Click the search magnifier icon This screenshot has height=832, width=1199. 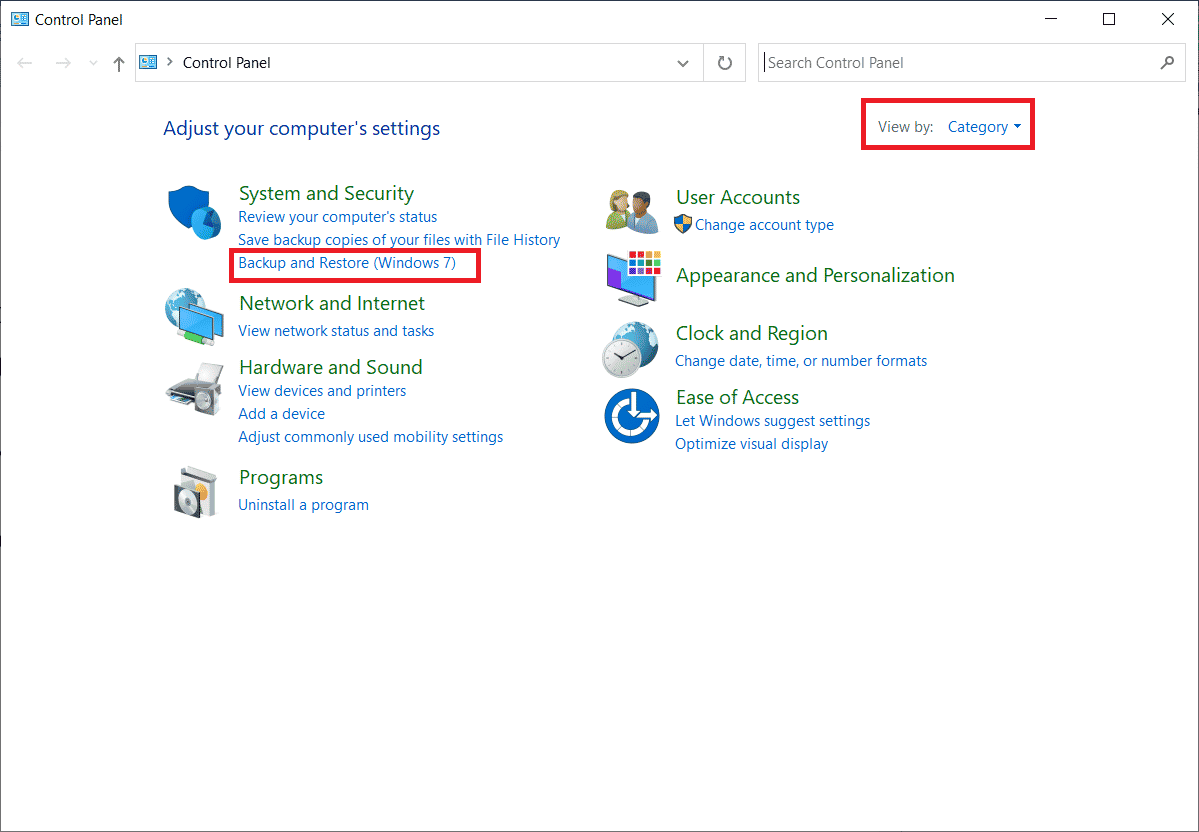pyautogui.click(x=1167, y=63)
